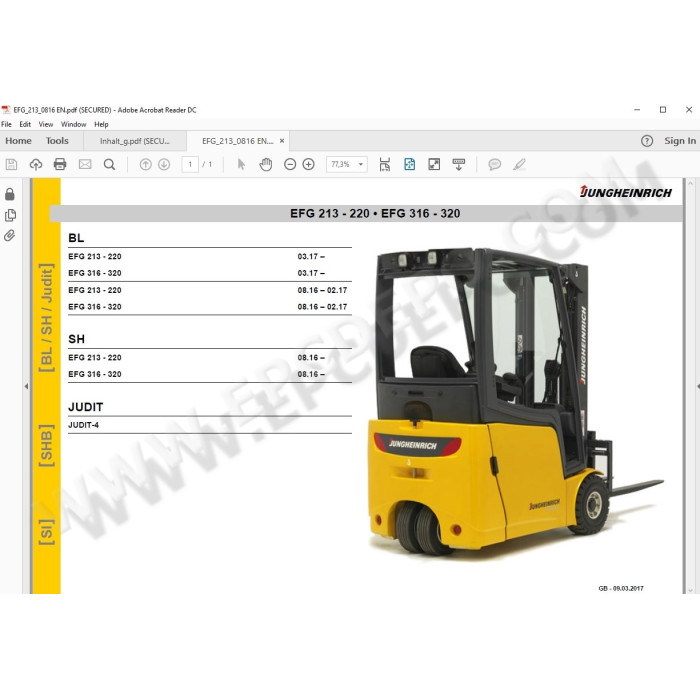
Task: Switch to the Home tab
Action: pyautogui.click(x=18, y=141)
